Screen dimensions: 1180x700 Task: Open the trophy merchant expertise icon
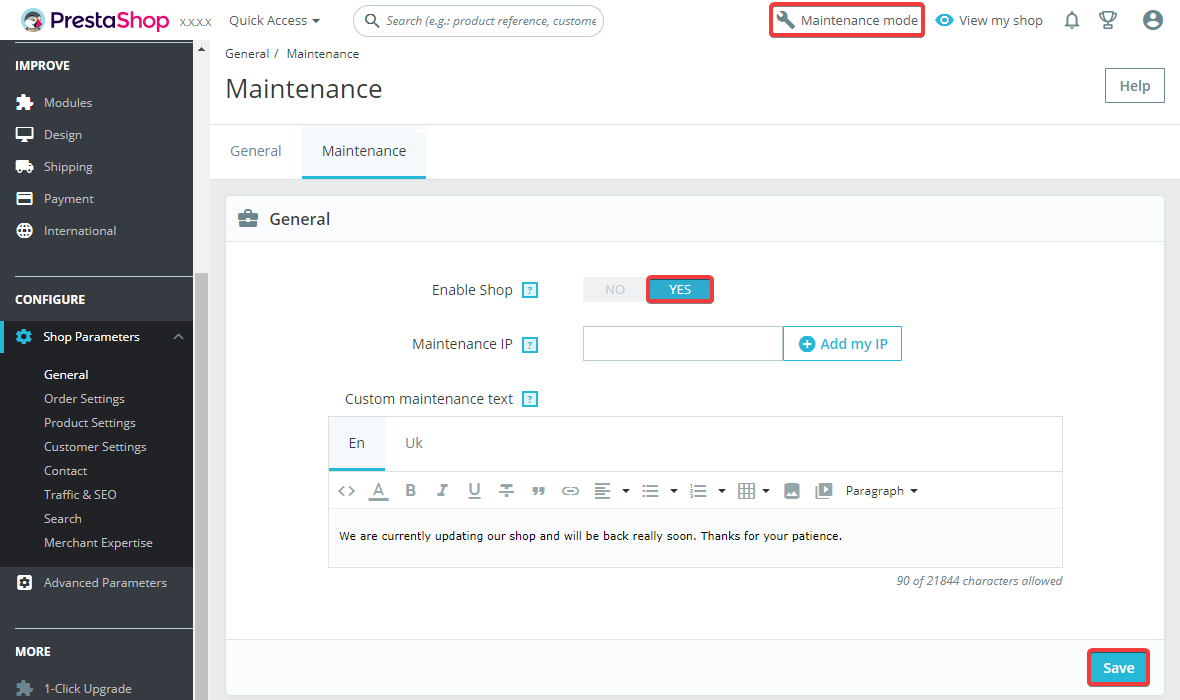pos(1108,20)
